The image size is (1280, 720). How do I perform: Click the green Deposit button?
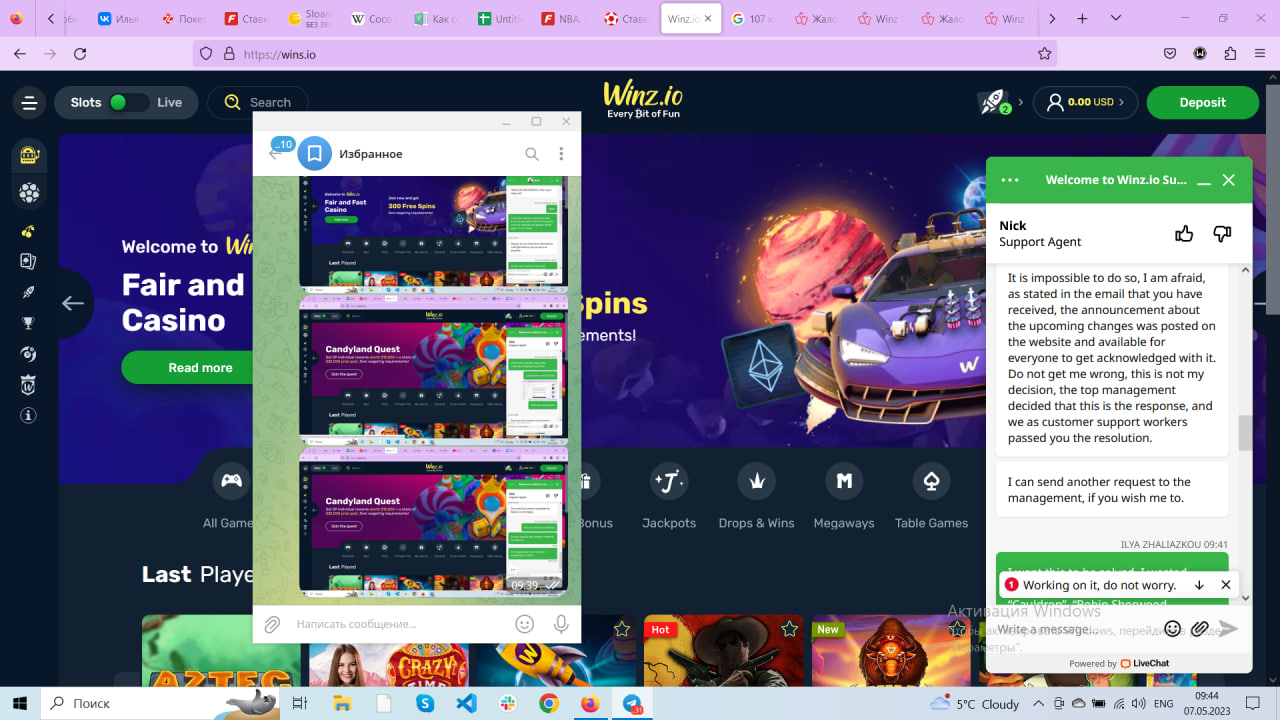[x=1202, y=102]
